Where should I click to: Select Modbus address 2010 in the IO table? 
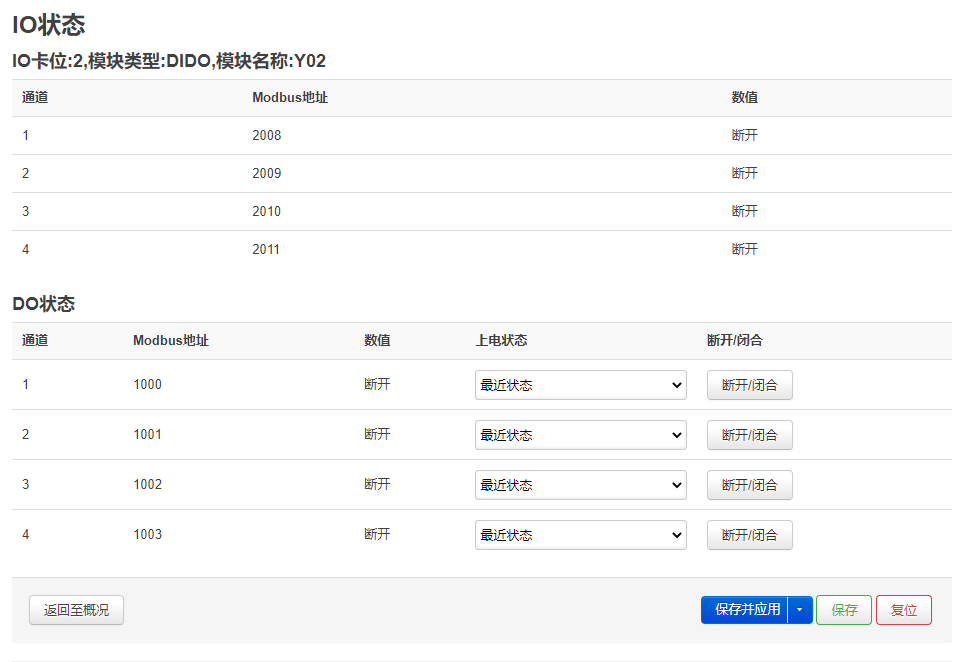pyautogui.click(x=266, y=212)
